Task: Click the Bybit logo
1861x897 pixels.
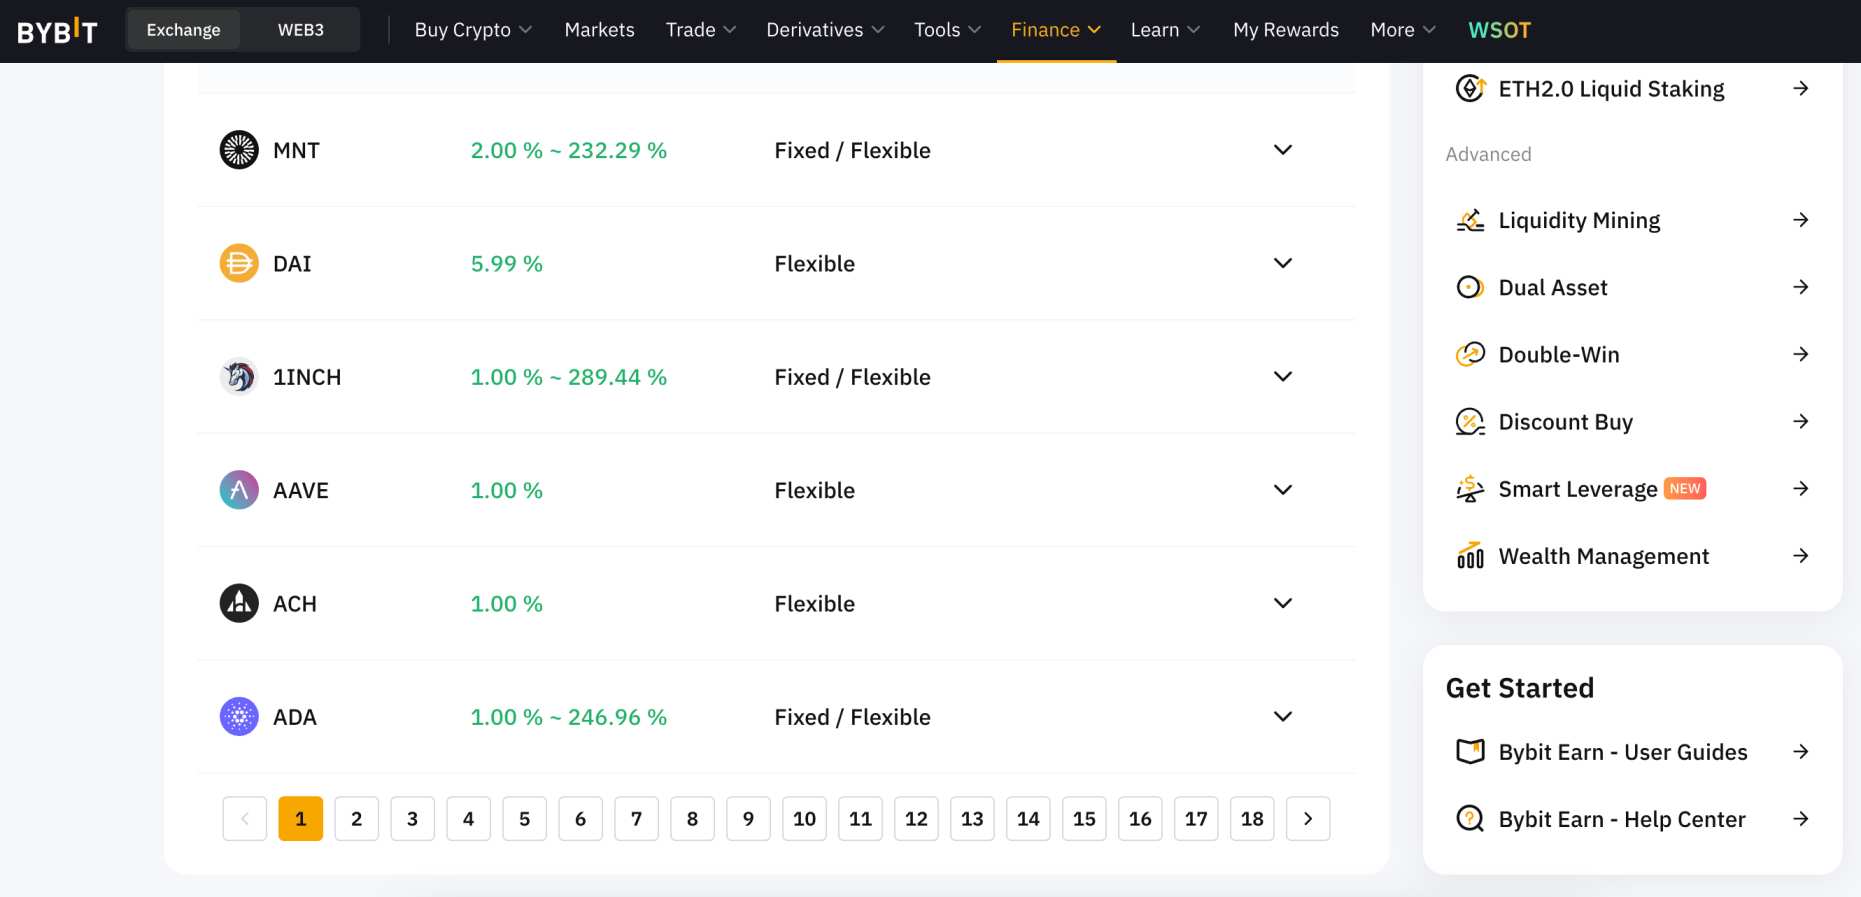Action: click(x=57, y=31)
